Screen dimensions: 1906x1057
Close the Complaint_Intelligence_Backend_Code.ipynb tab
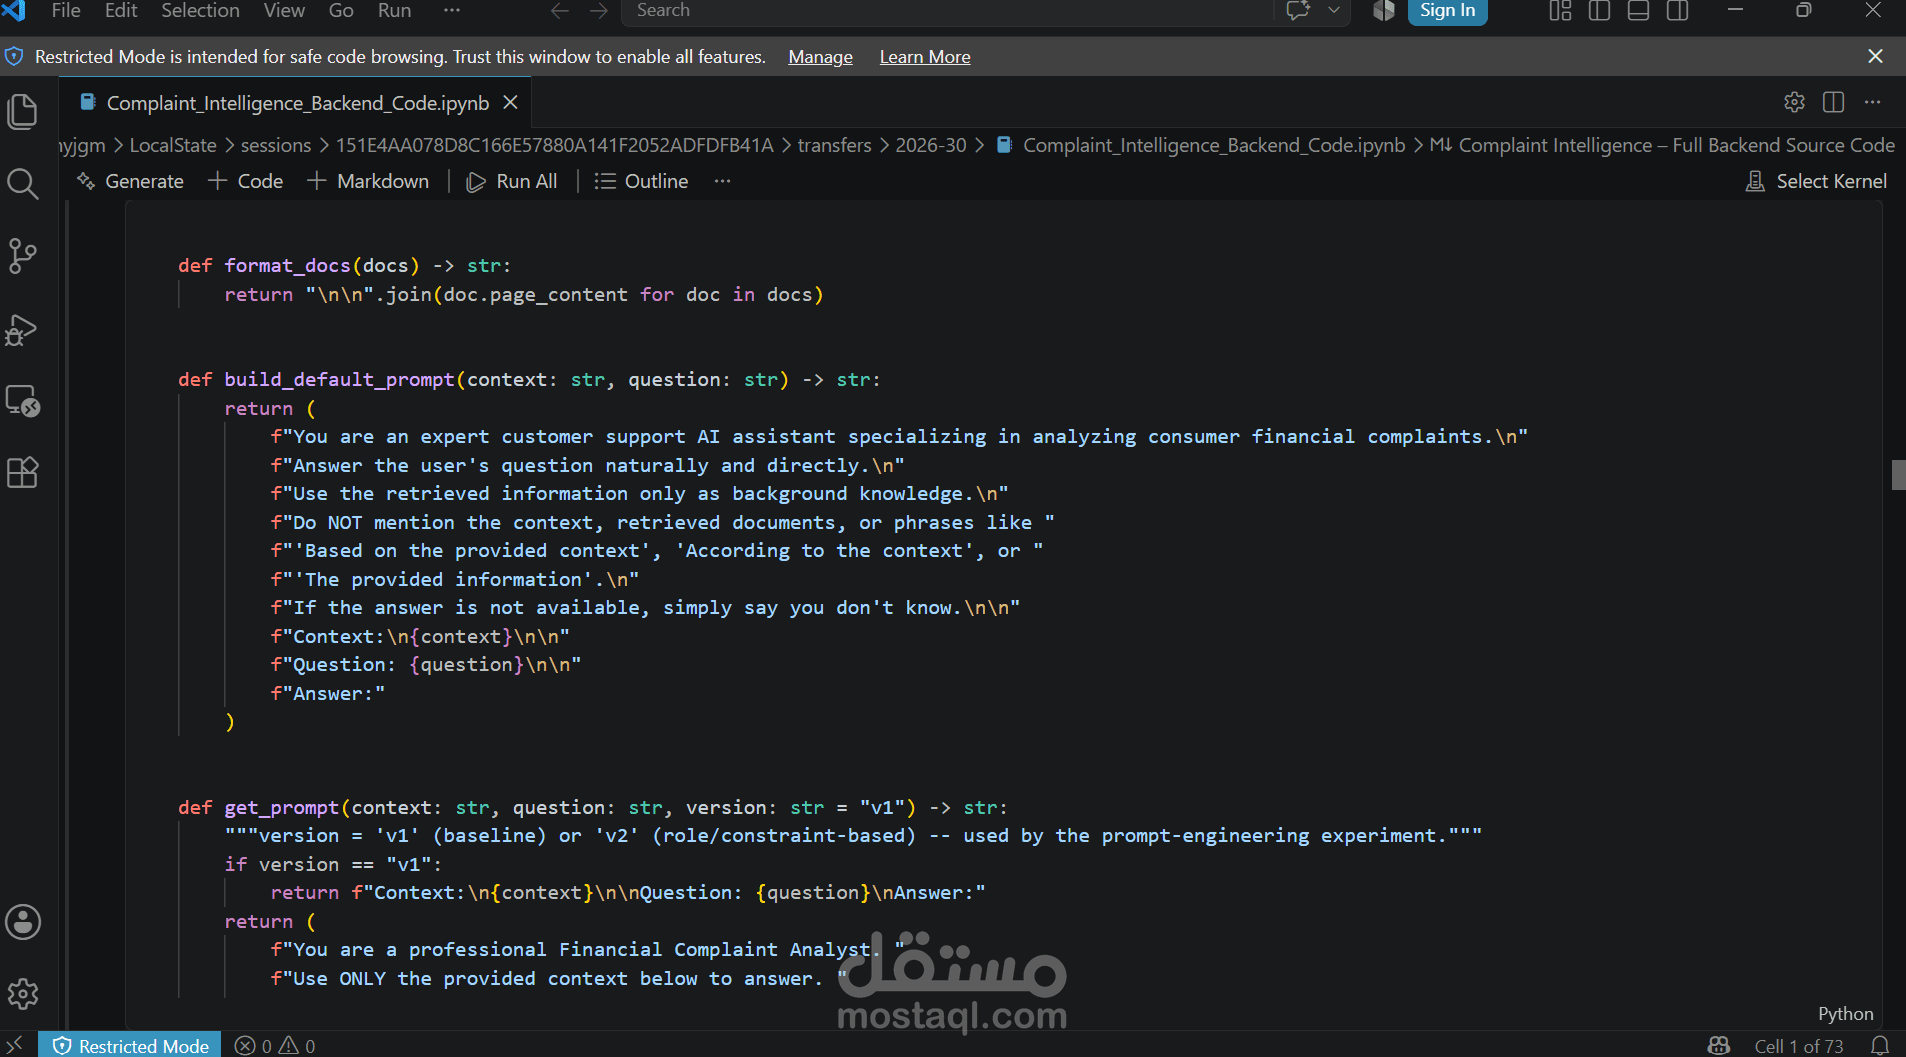510,102
